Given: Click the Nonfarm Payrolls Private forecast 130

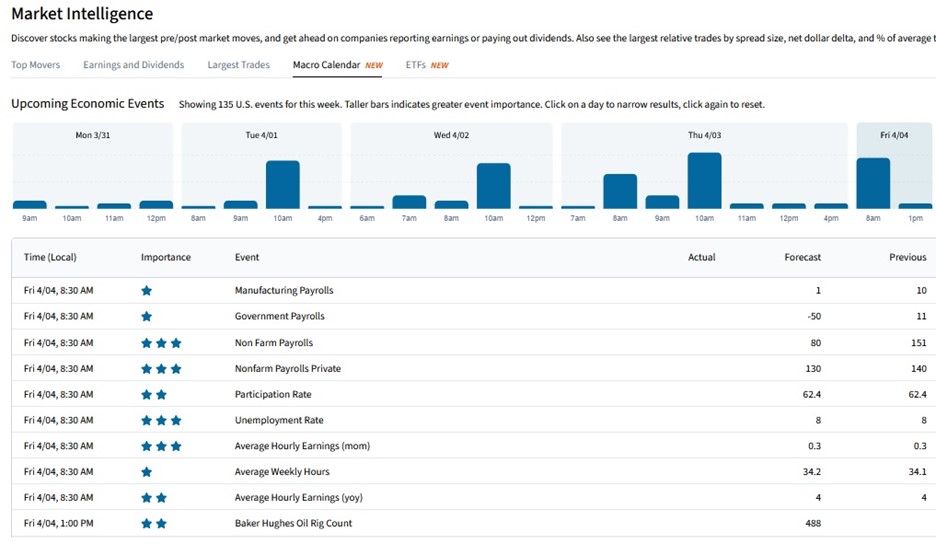Looking at the screenshot, I should [x=813, y=368].
